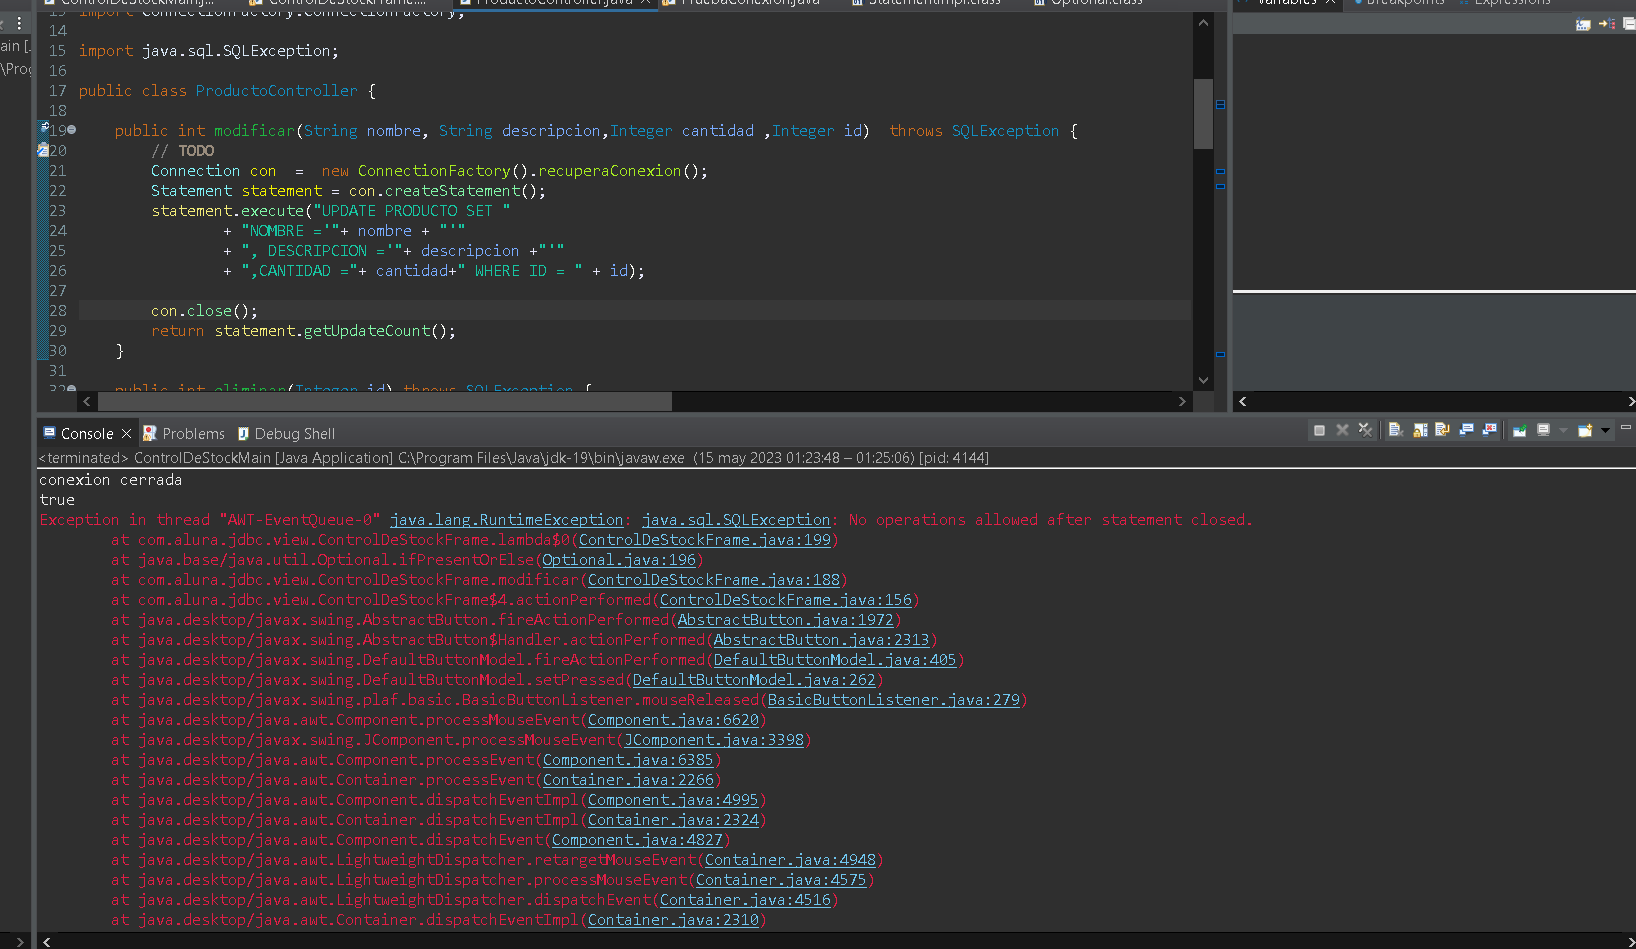Click the editor vertical scrollbar thumb

(1203, 113)
